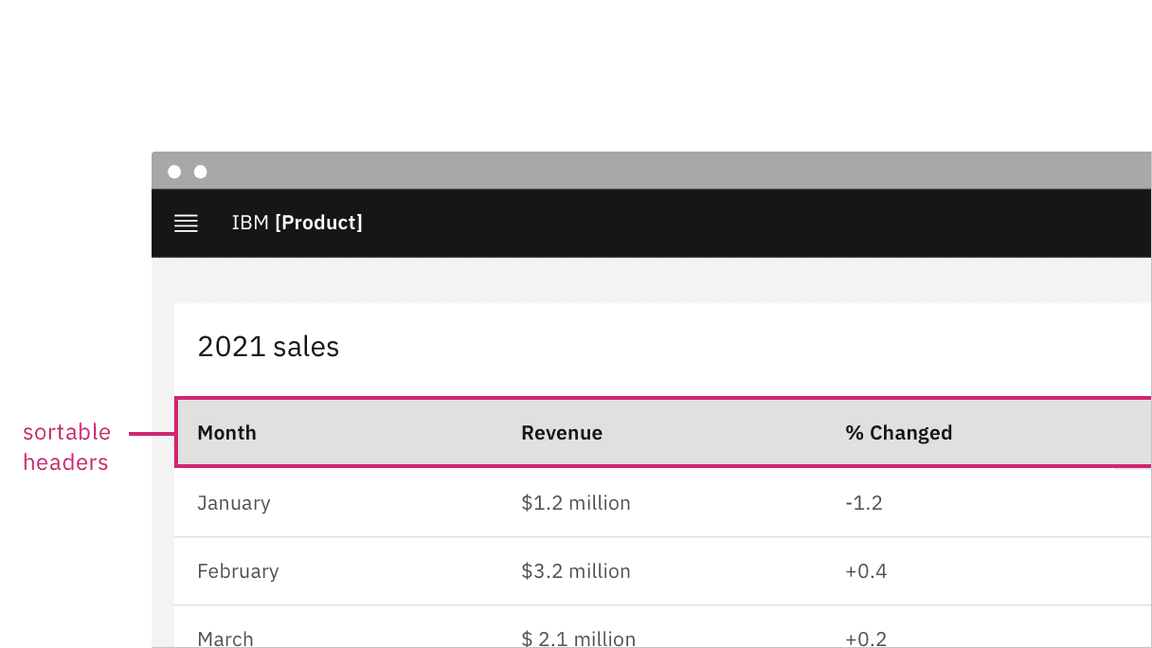Click the +0.4 percent changed value
Viewport: 1152px width, 648px height.
pos(866,571)
